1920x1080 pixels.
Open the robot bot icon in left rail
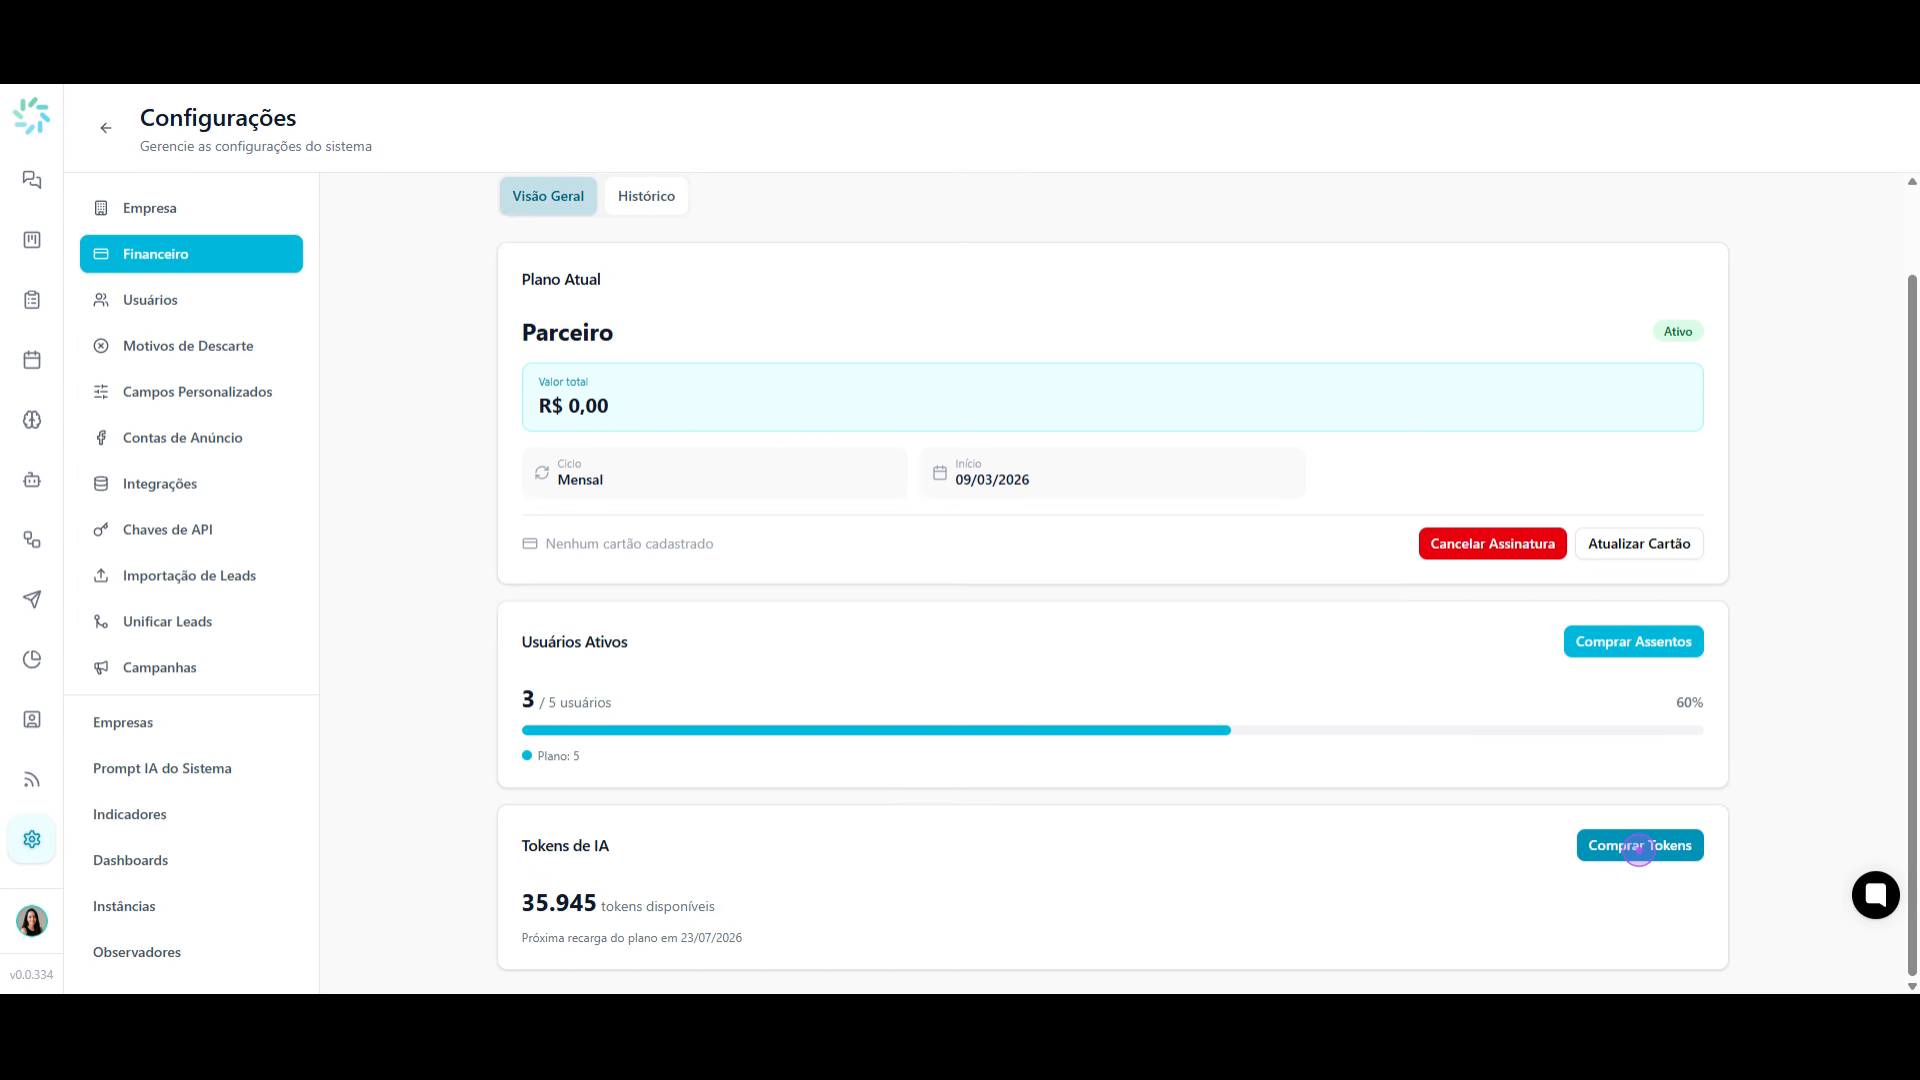(32, 480)
